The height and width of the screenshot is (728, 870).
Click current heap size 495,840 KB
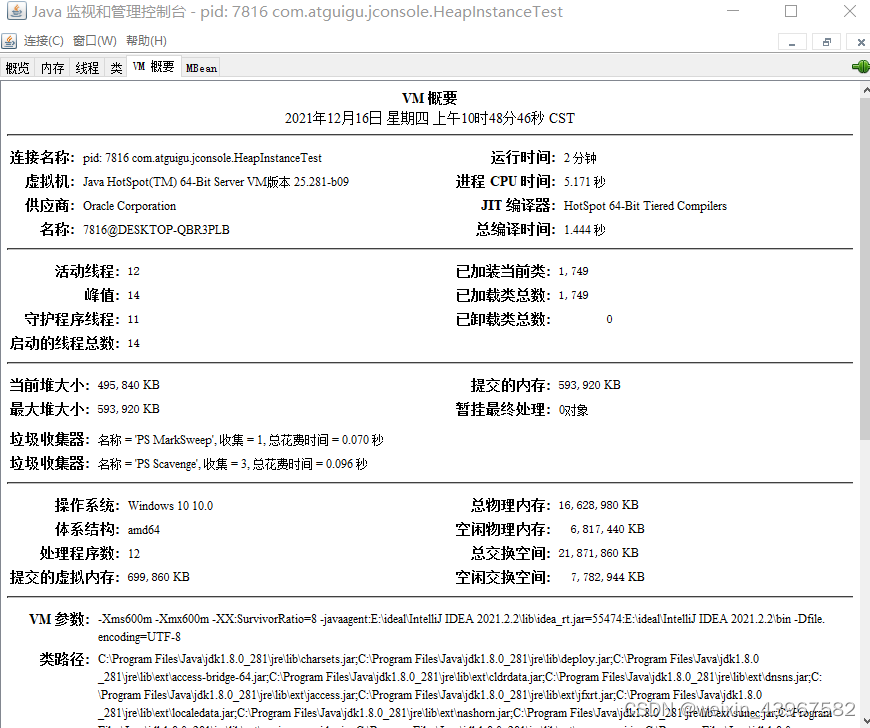pos(128,385)
